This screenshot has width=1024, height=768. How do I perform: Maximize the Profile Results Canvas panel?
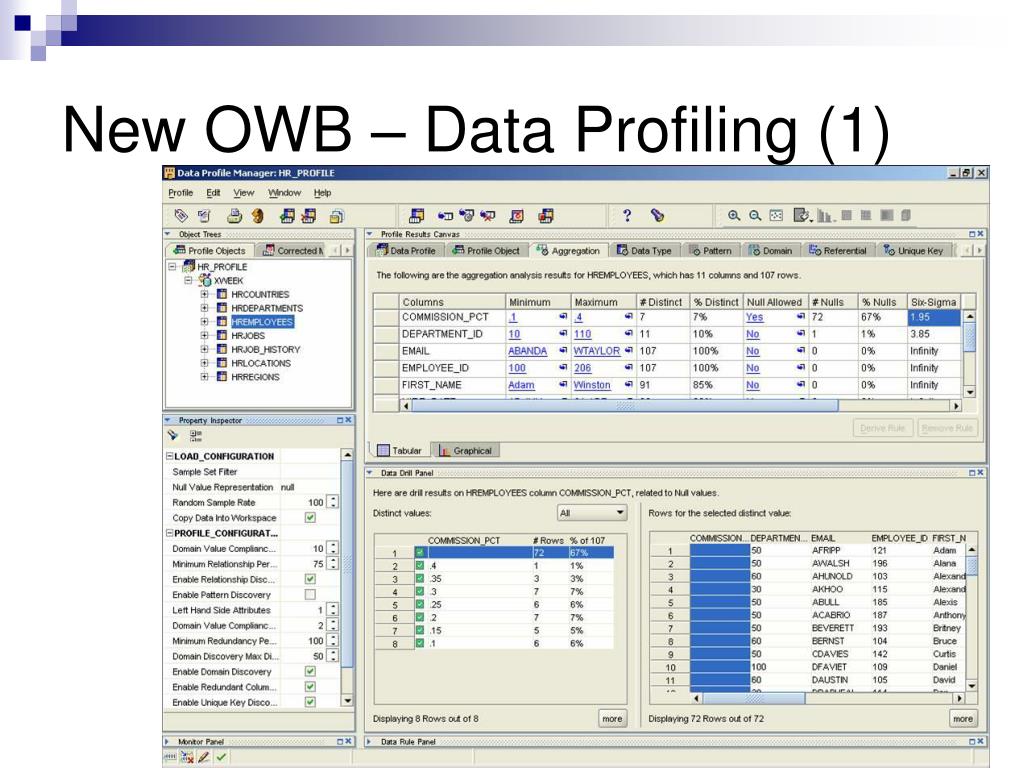[972, 234]
